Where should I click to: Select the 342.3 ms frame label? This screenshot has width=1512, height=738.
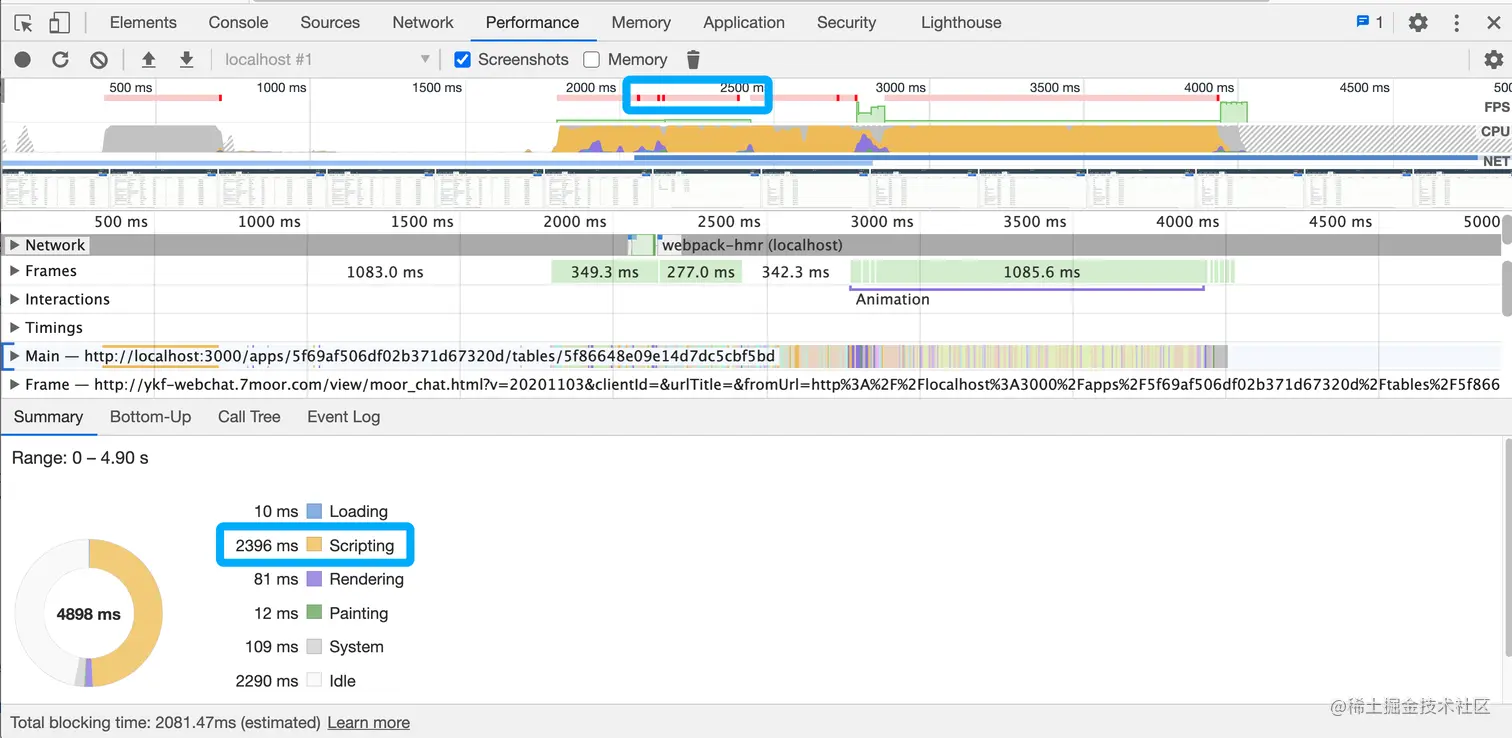point(795,272)
